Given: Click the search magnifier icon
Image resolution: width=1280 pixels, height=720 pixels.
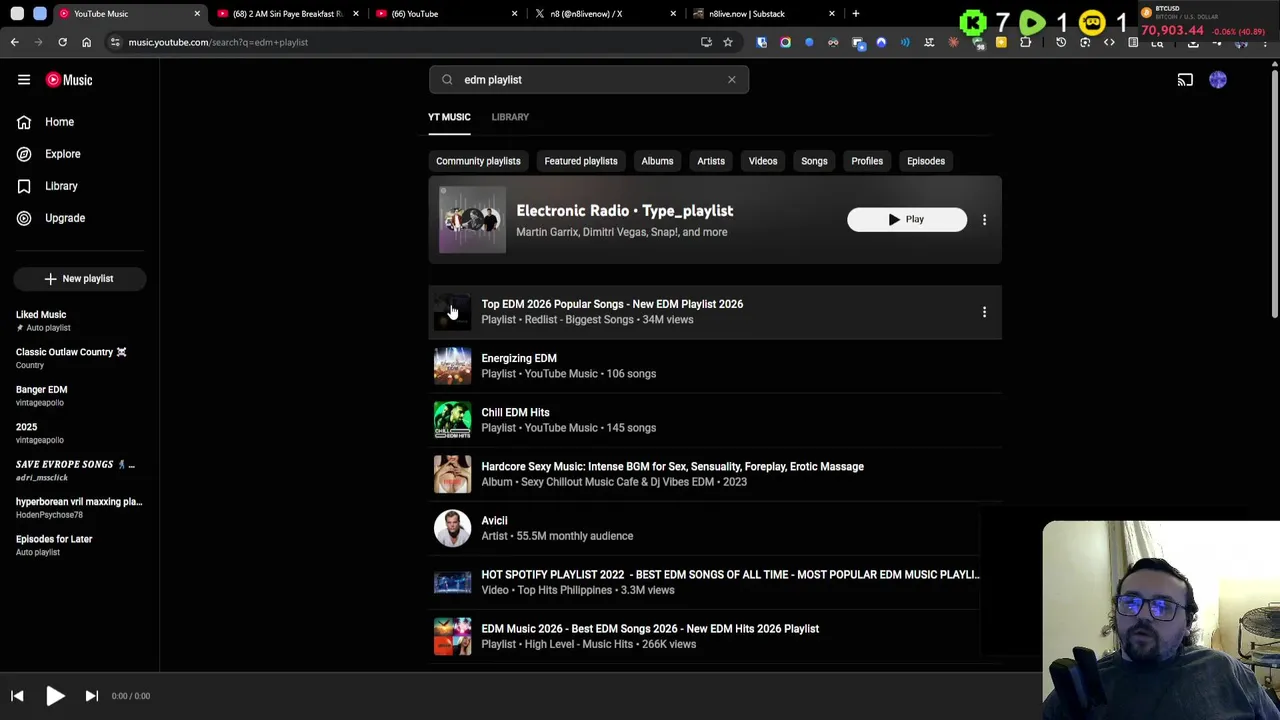Looking at the screenshot, I should point(447,80).
